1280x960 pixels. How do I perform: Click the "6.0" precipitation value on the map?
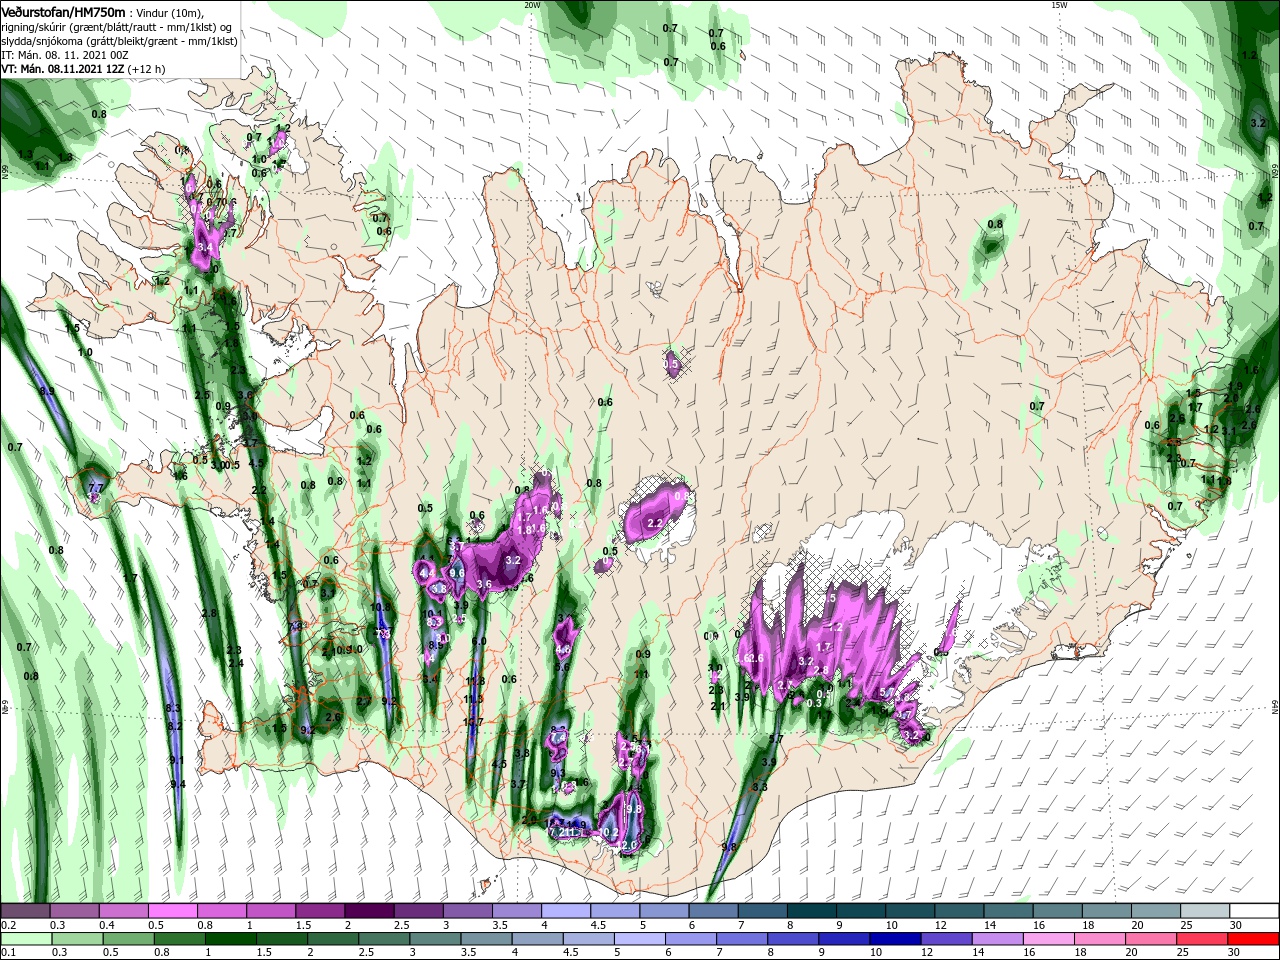[x=479, y=641]
